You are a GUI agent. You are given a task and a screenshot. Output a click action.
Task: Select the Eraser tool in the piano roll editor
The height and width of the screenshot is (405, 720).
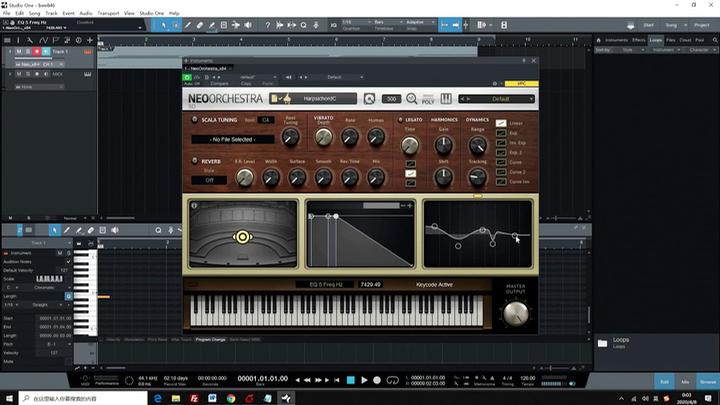[90, 230]
